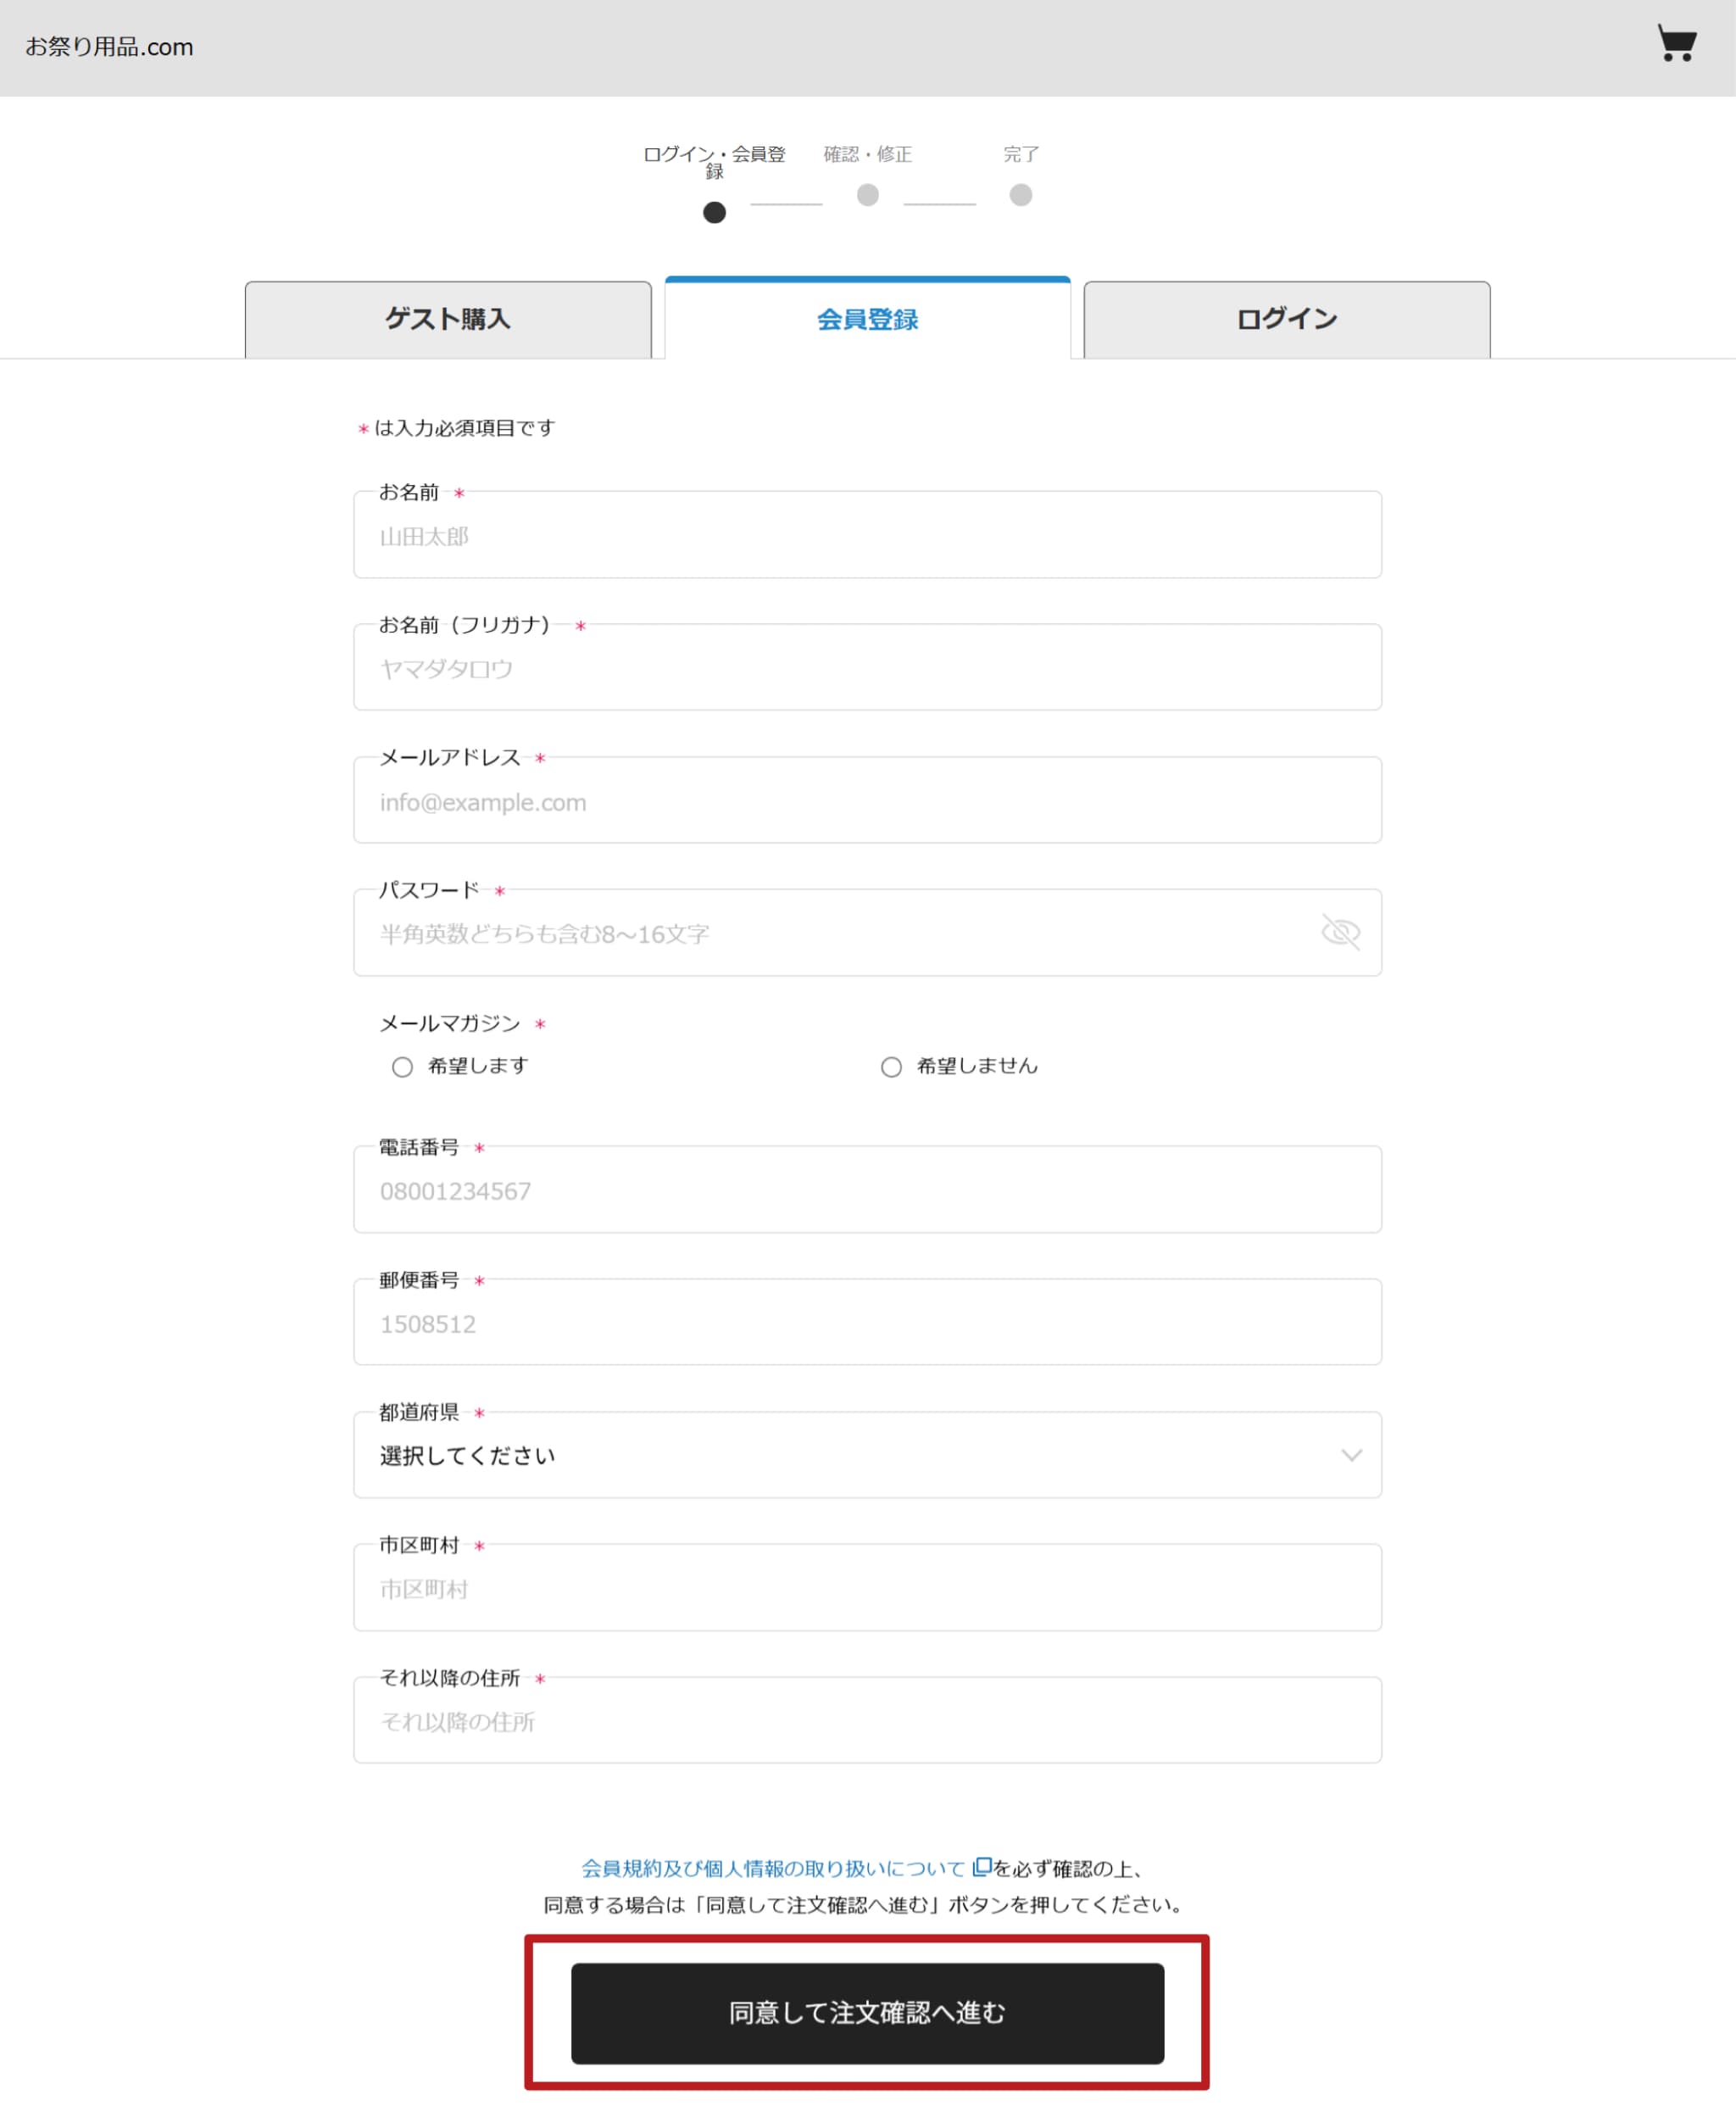1736x2123 pixels.
Task: Toggle password visibility eye icon
Action: pos(1340,932)
